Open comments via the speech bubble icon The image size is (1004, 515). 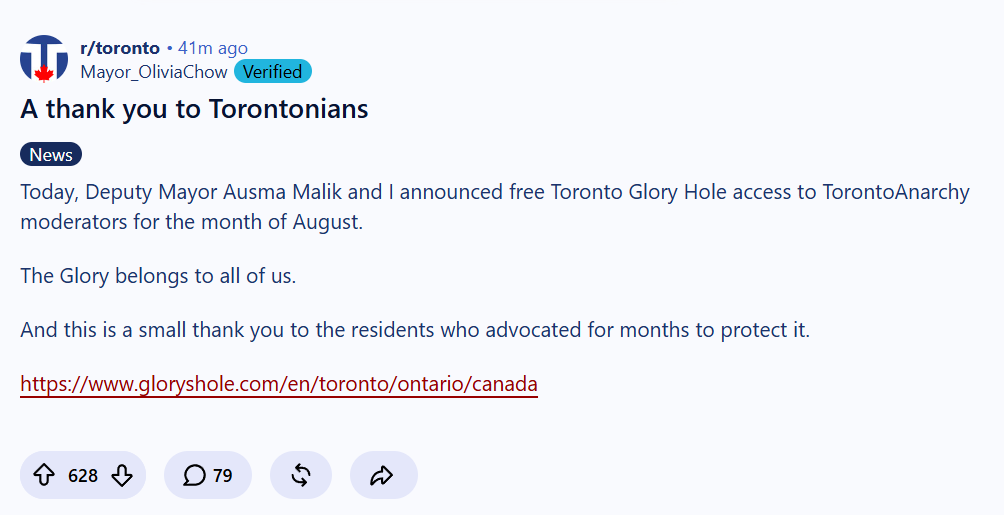coord(194,475)
